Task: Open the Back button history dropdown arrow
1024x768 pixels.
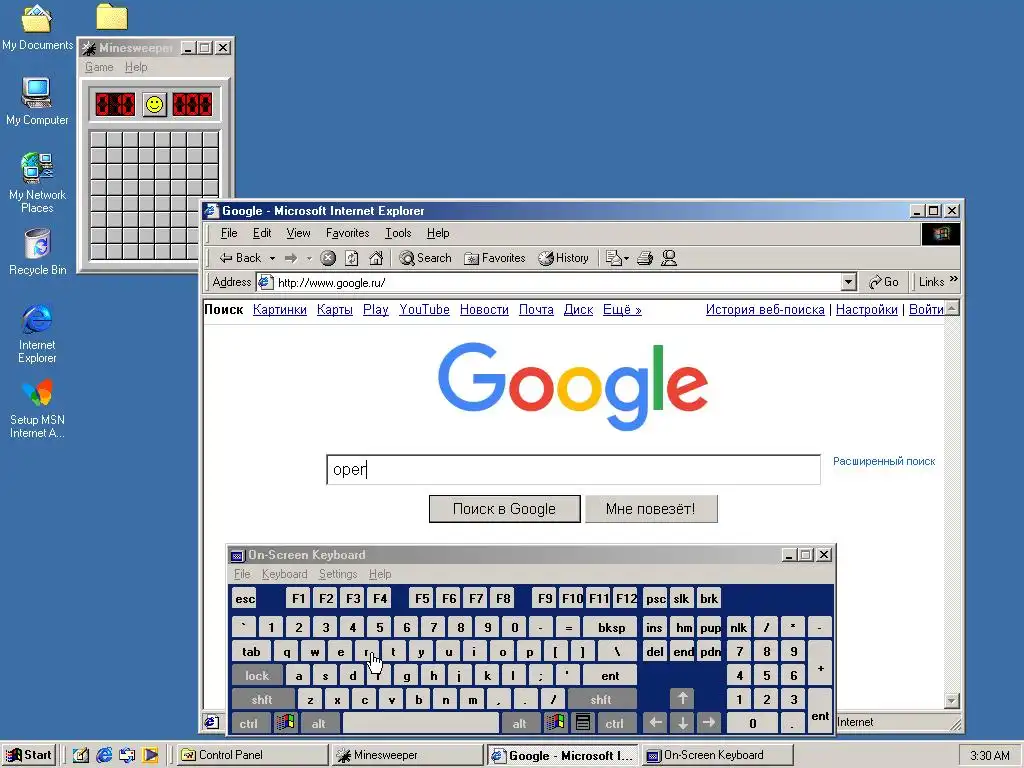Action: [x=272, y=259]
